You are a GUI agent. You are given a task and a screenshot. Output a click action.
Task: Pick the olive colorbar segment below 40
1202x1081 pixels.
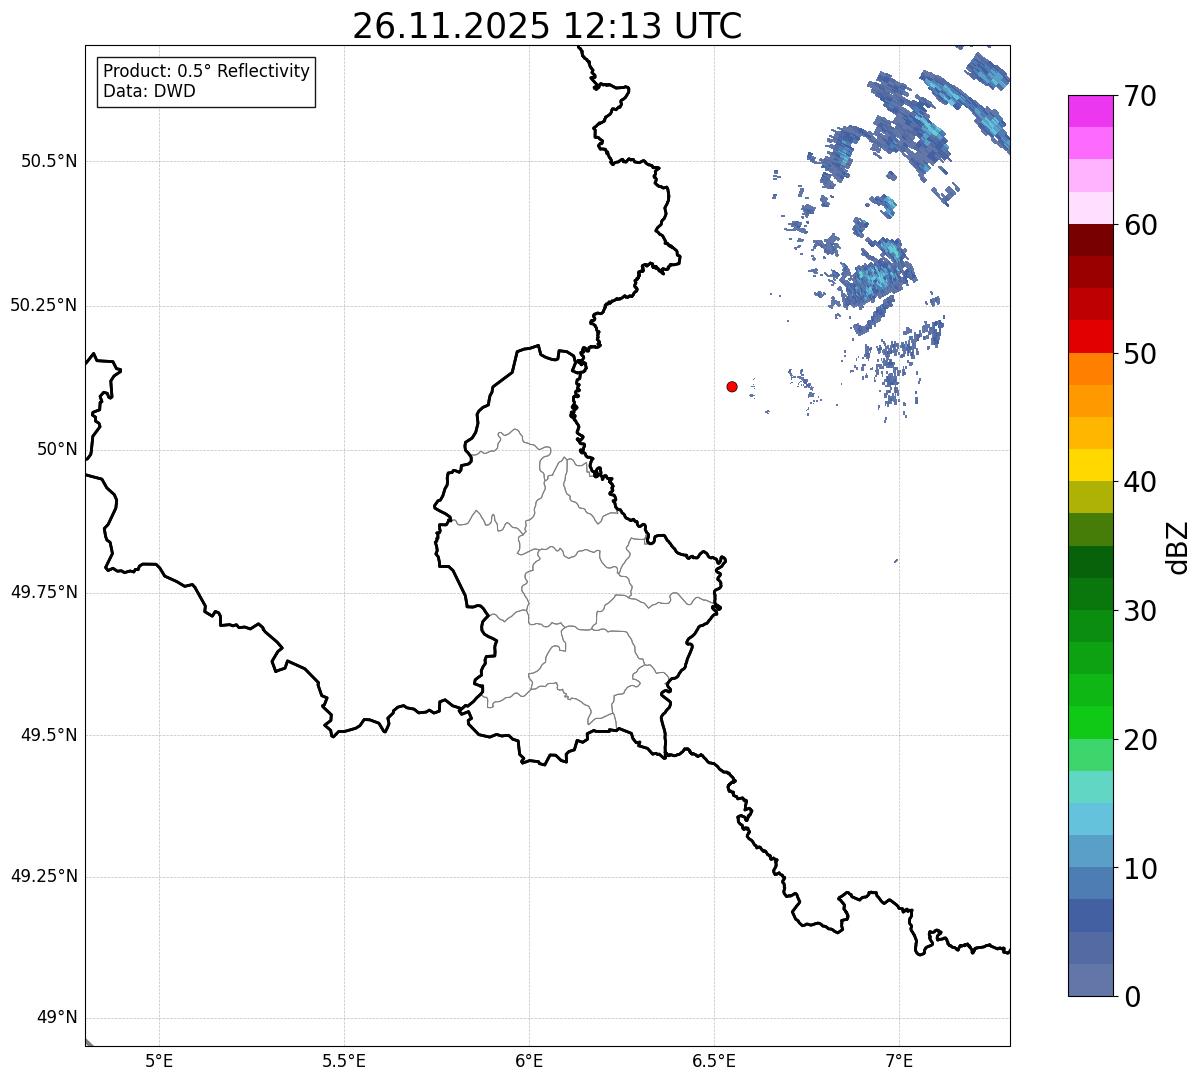[x=1090, y=497]
